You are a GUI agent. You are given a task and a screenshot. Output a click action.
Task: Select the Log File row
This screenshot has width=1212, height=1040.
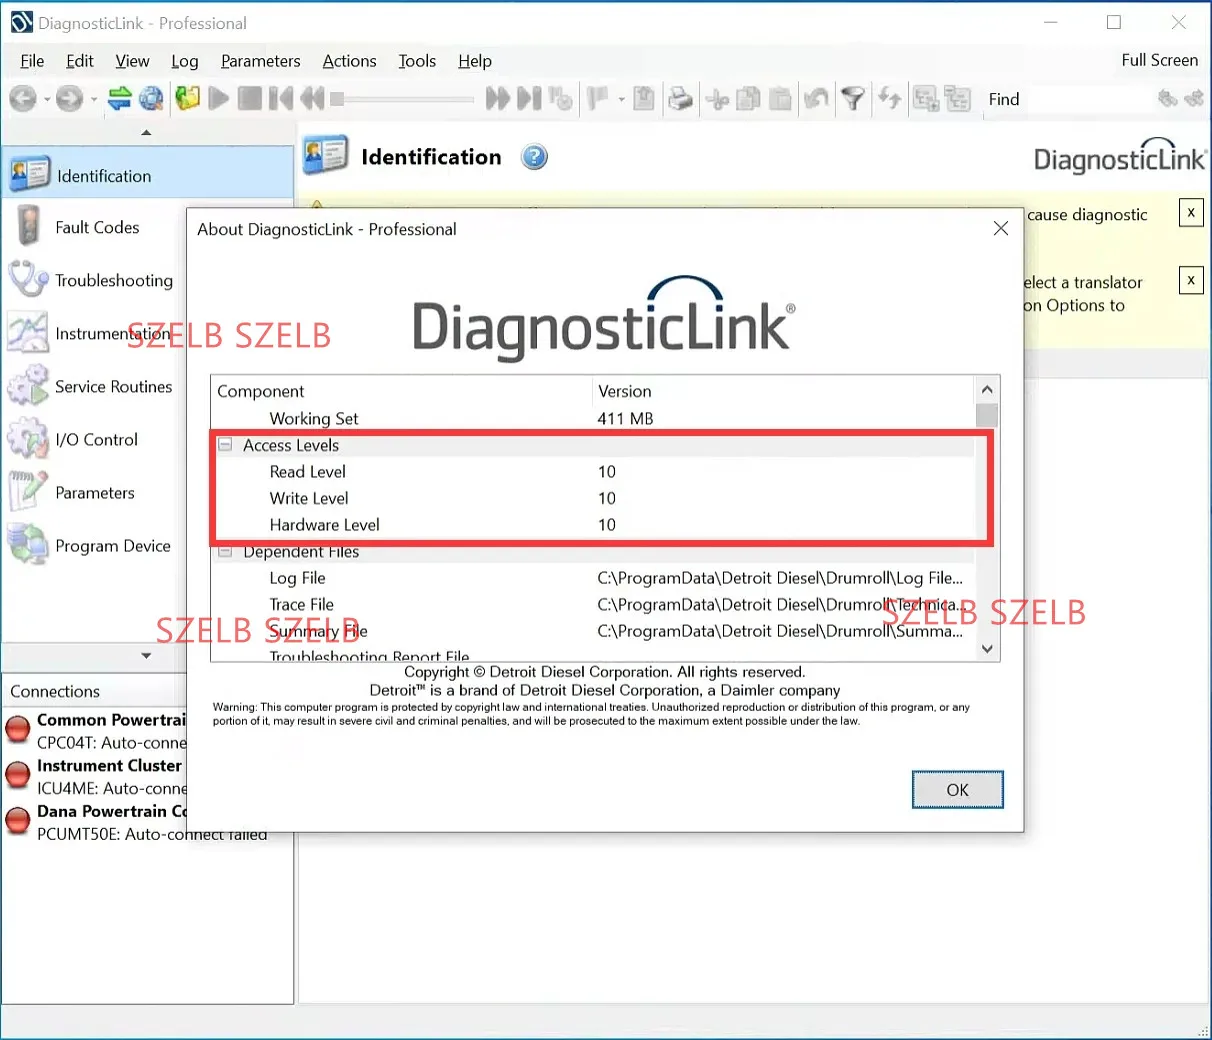tap(594, 578)
